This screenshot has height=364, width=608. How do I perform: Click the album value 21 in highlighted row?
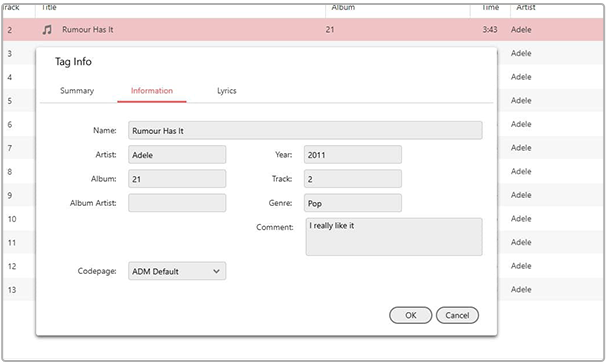tap(330, 30)
